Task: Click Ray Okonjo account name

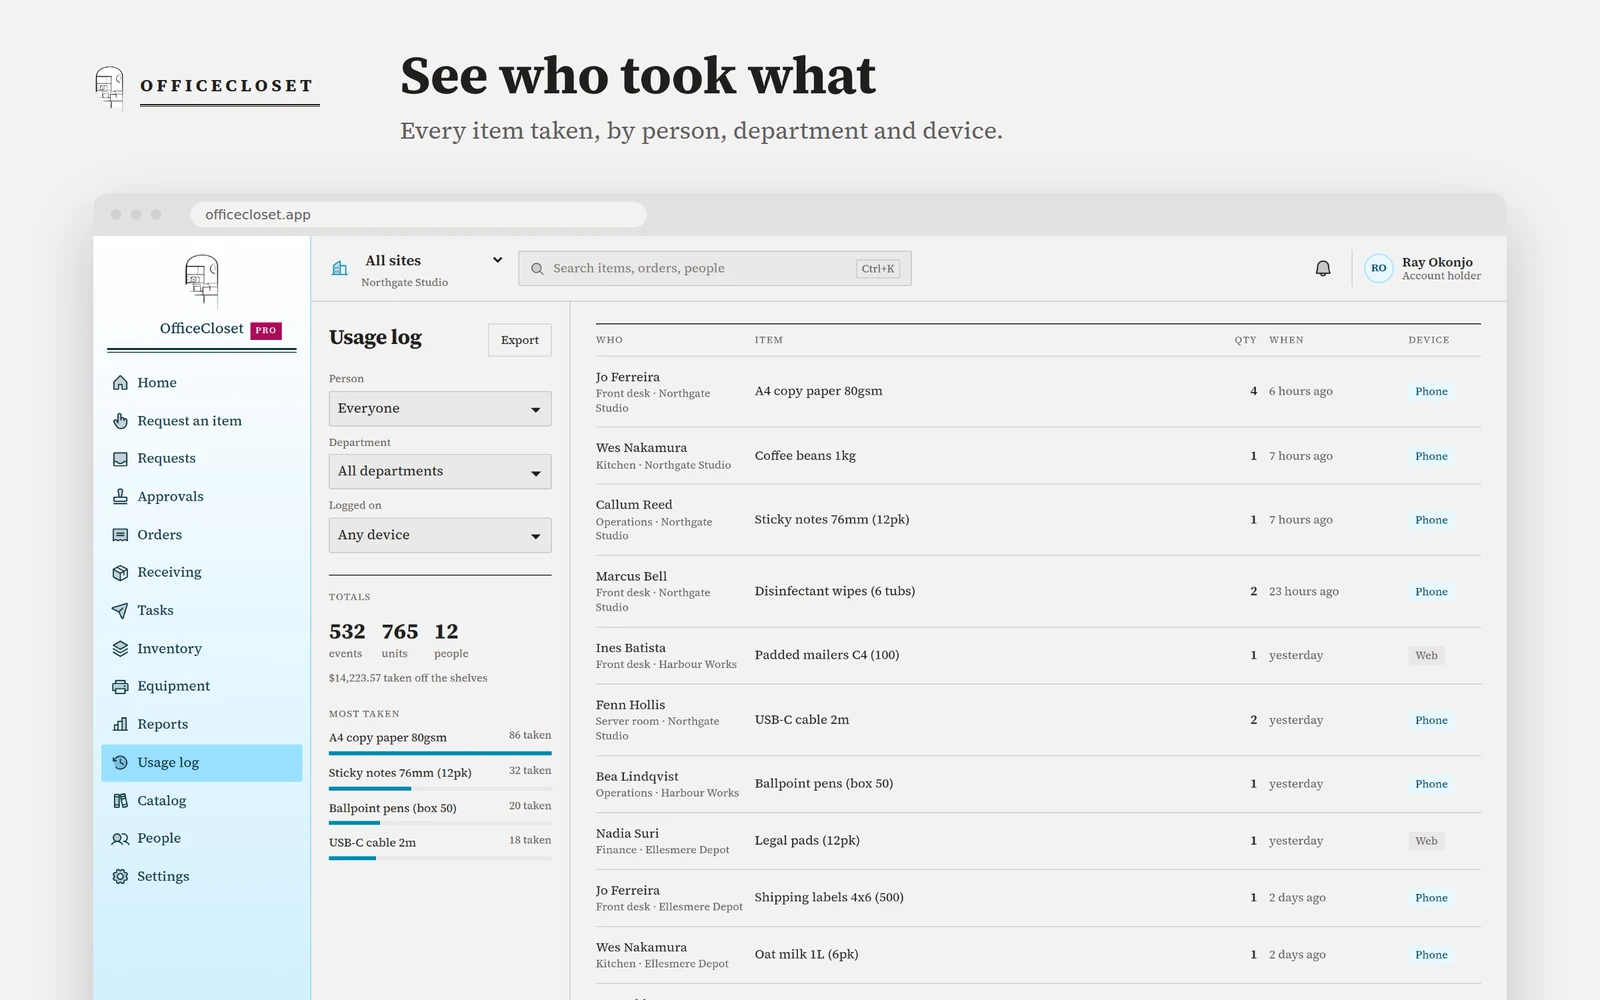Action: coord(1437,262)
